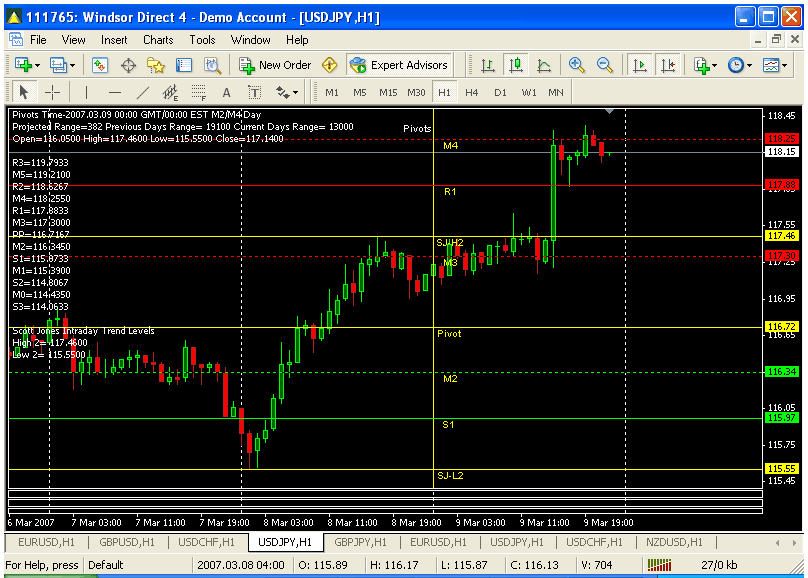
Task: Open the Navigator favorites folder icon
Action: tap(156, 65)
